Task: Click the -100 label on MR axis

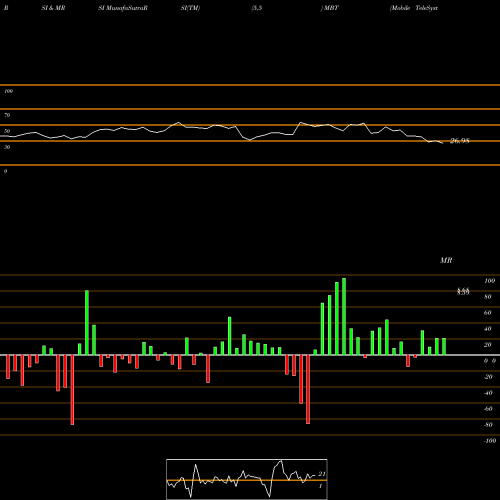Action: coord(489,441)
